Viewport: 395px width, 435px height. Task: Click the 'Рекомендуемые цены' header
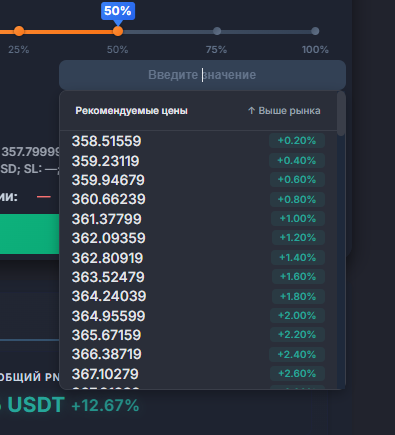point(131,111)
